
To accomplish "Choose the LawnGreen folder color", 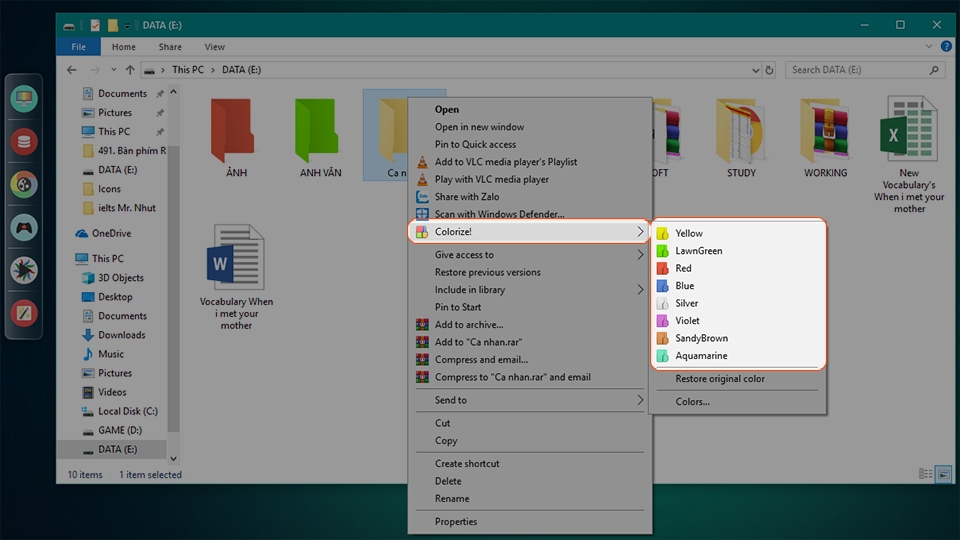I will tap(699, 251).
